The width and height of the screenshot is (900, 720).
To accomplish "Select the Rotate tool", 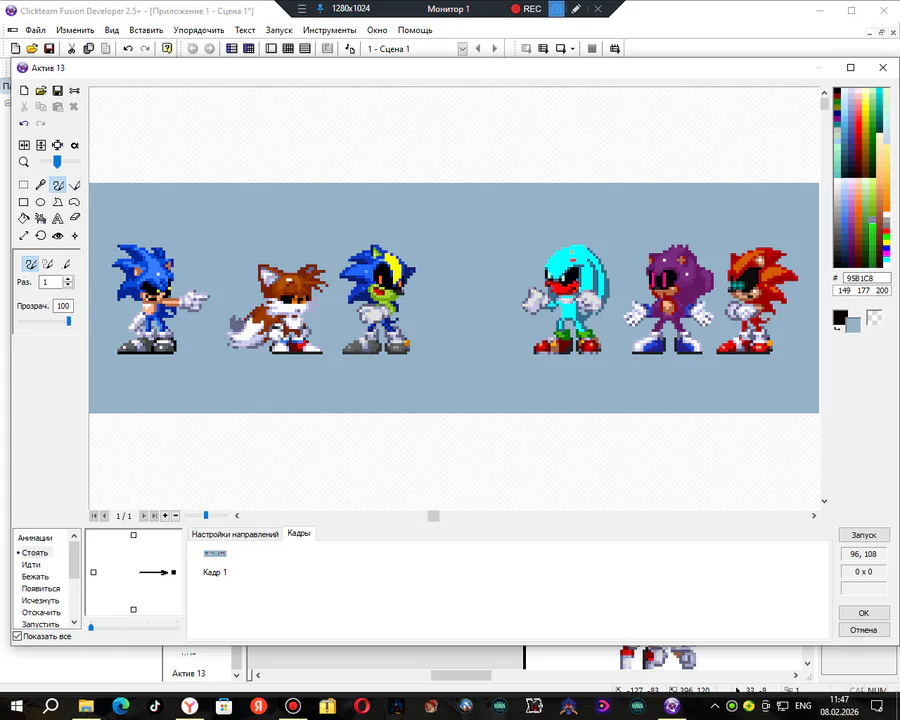I will [x=41, y=235].
